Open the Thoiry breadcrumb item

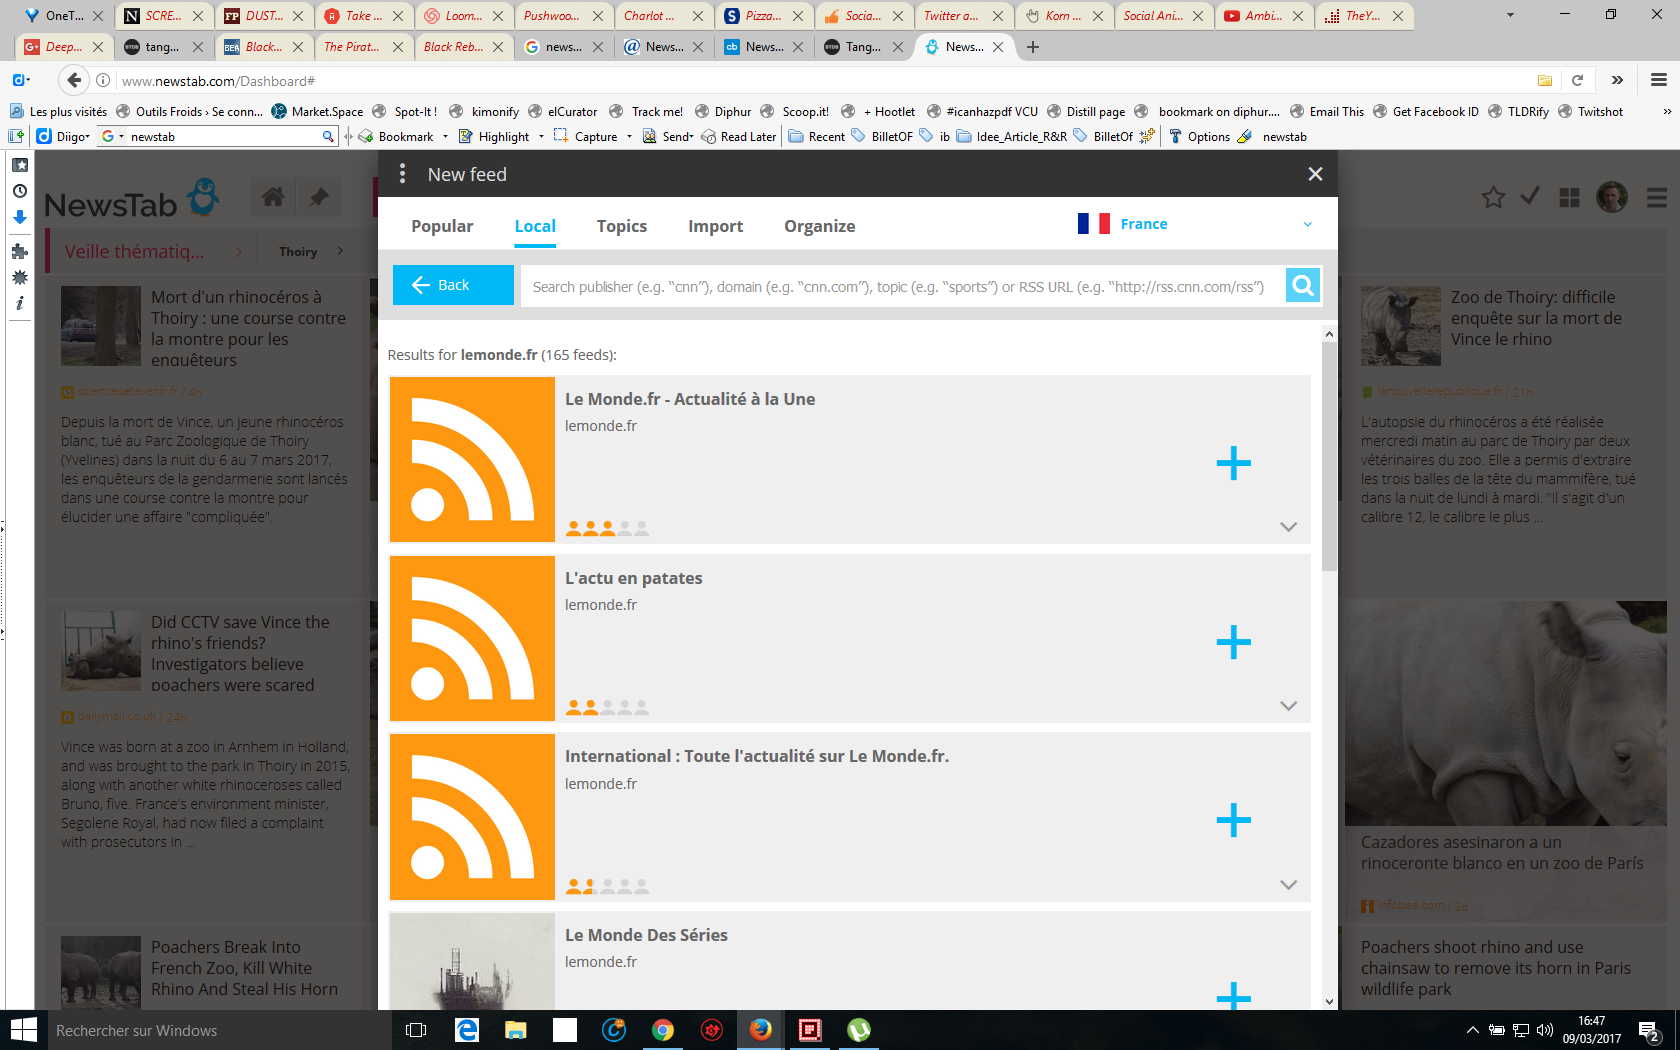tap(298, 251)
